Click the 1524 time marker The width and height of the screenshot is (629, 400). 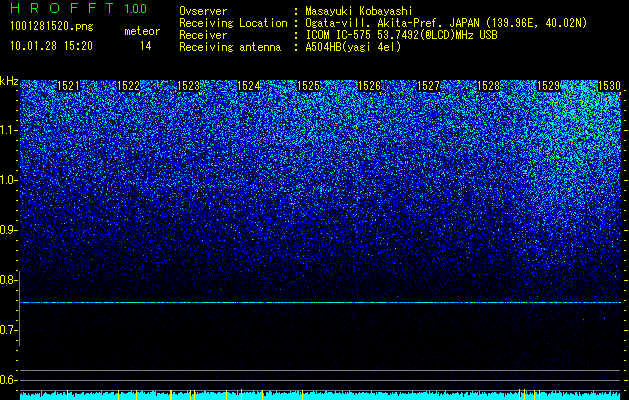tap(248, 86)
